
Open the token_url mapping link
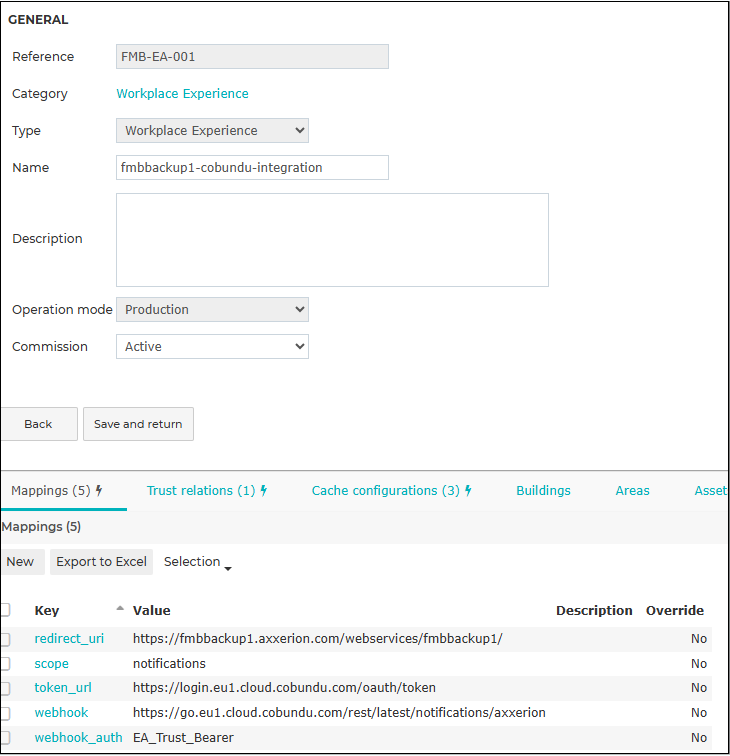tap(63, 688)
